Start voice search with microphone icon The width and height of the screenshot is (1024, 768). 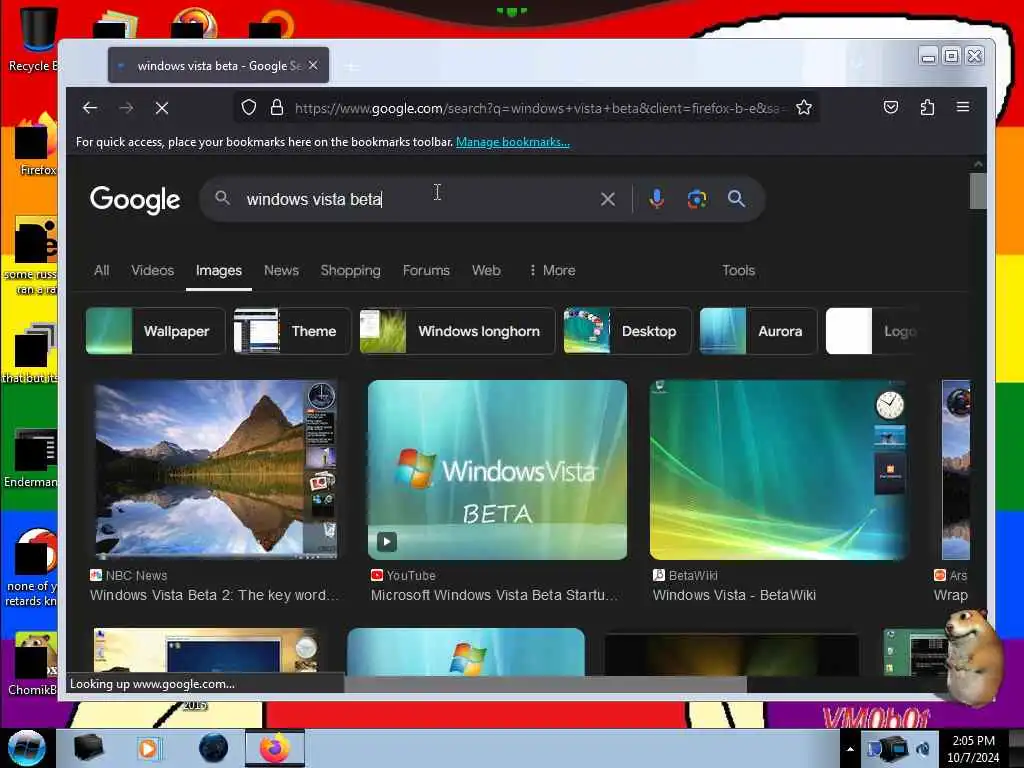pos(657,199)
